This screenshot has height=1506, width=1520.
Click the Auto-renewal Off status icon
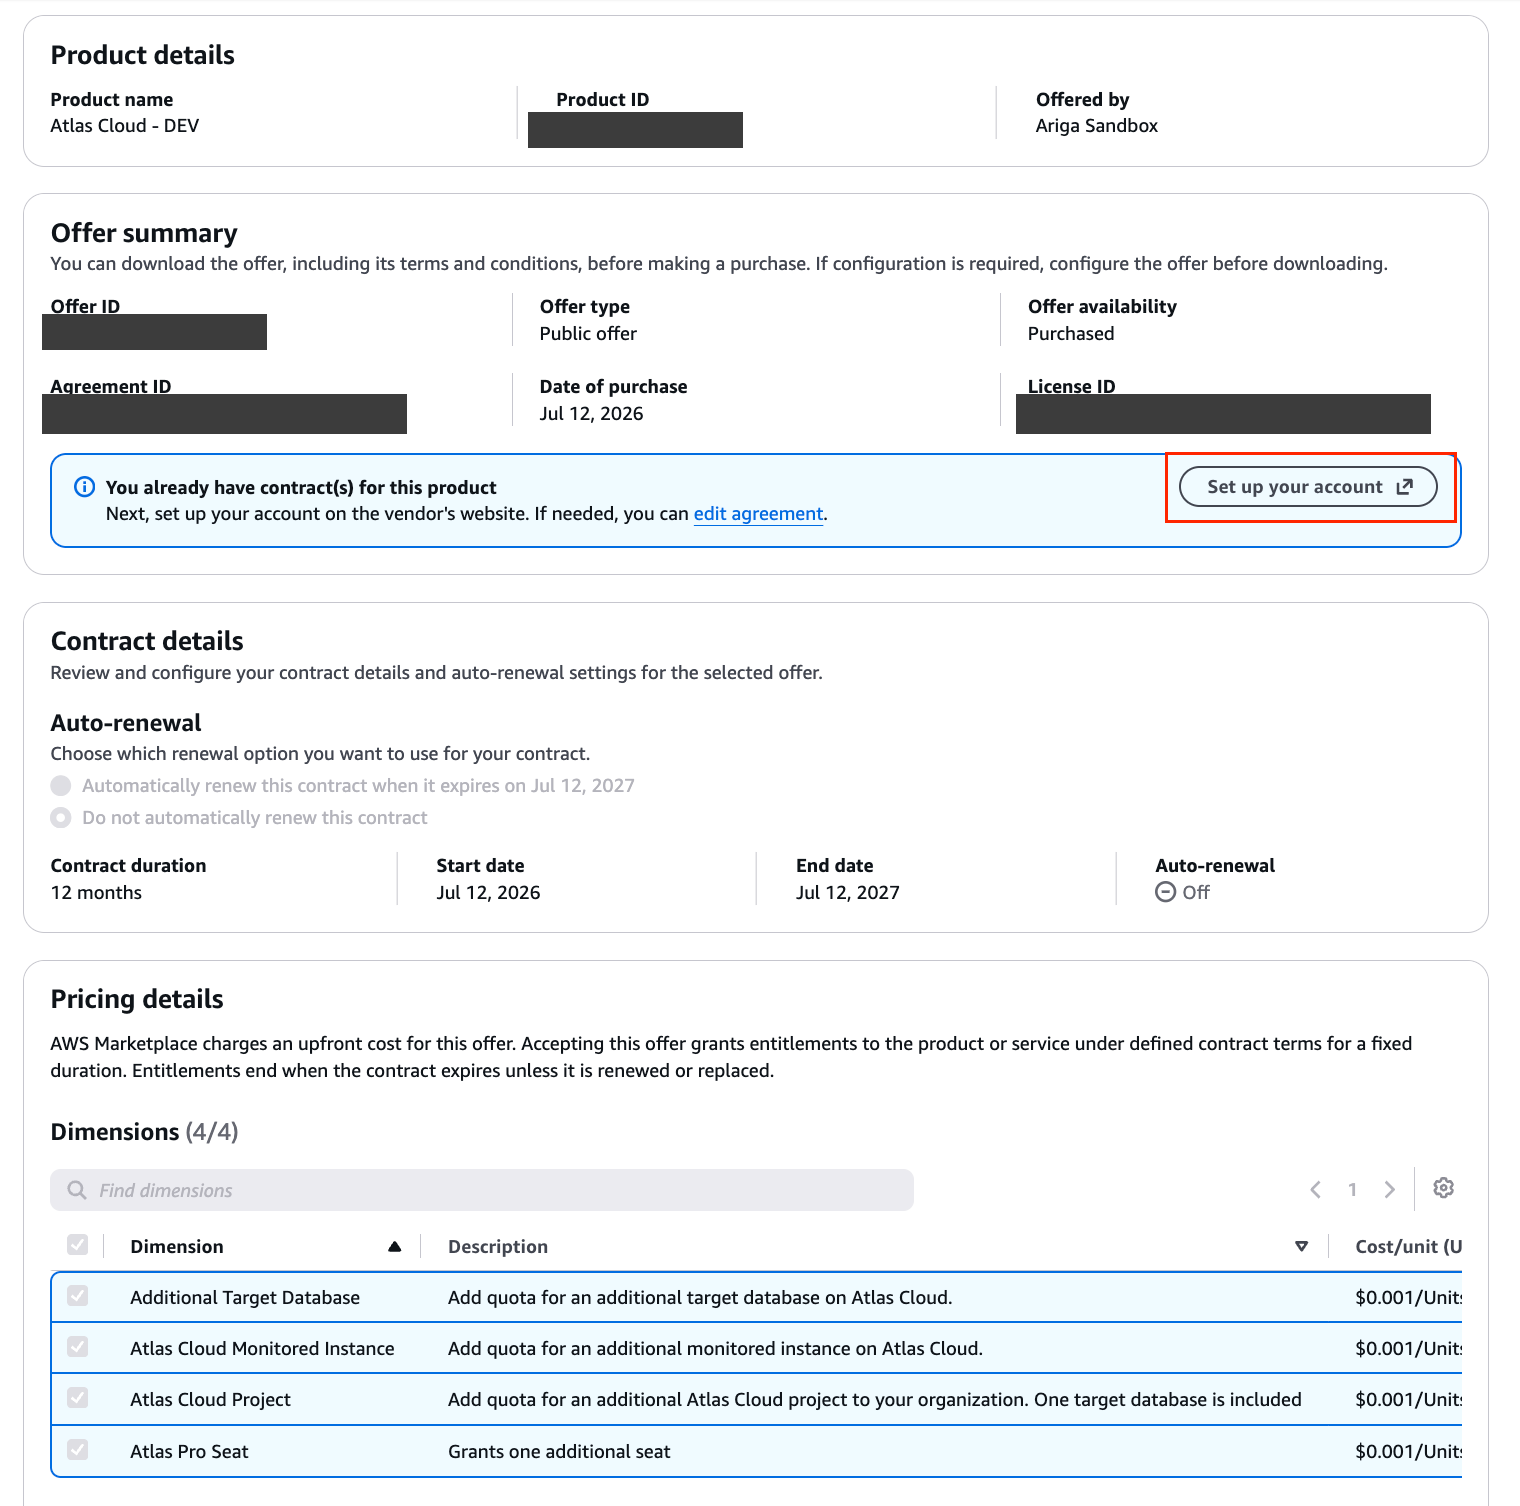pos(1165,892)
